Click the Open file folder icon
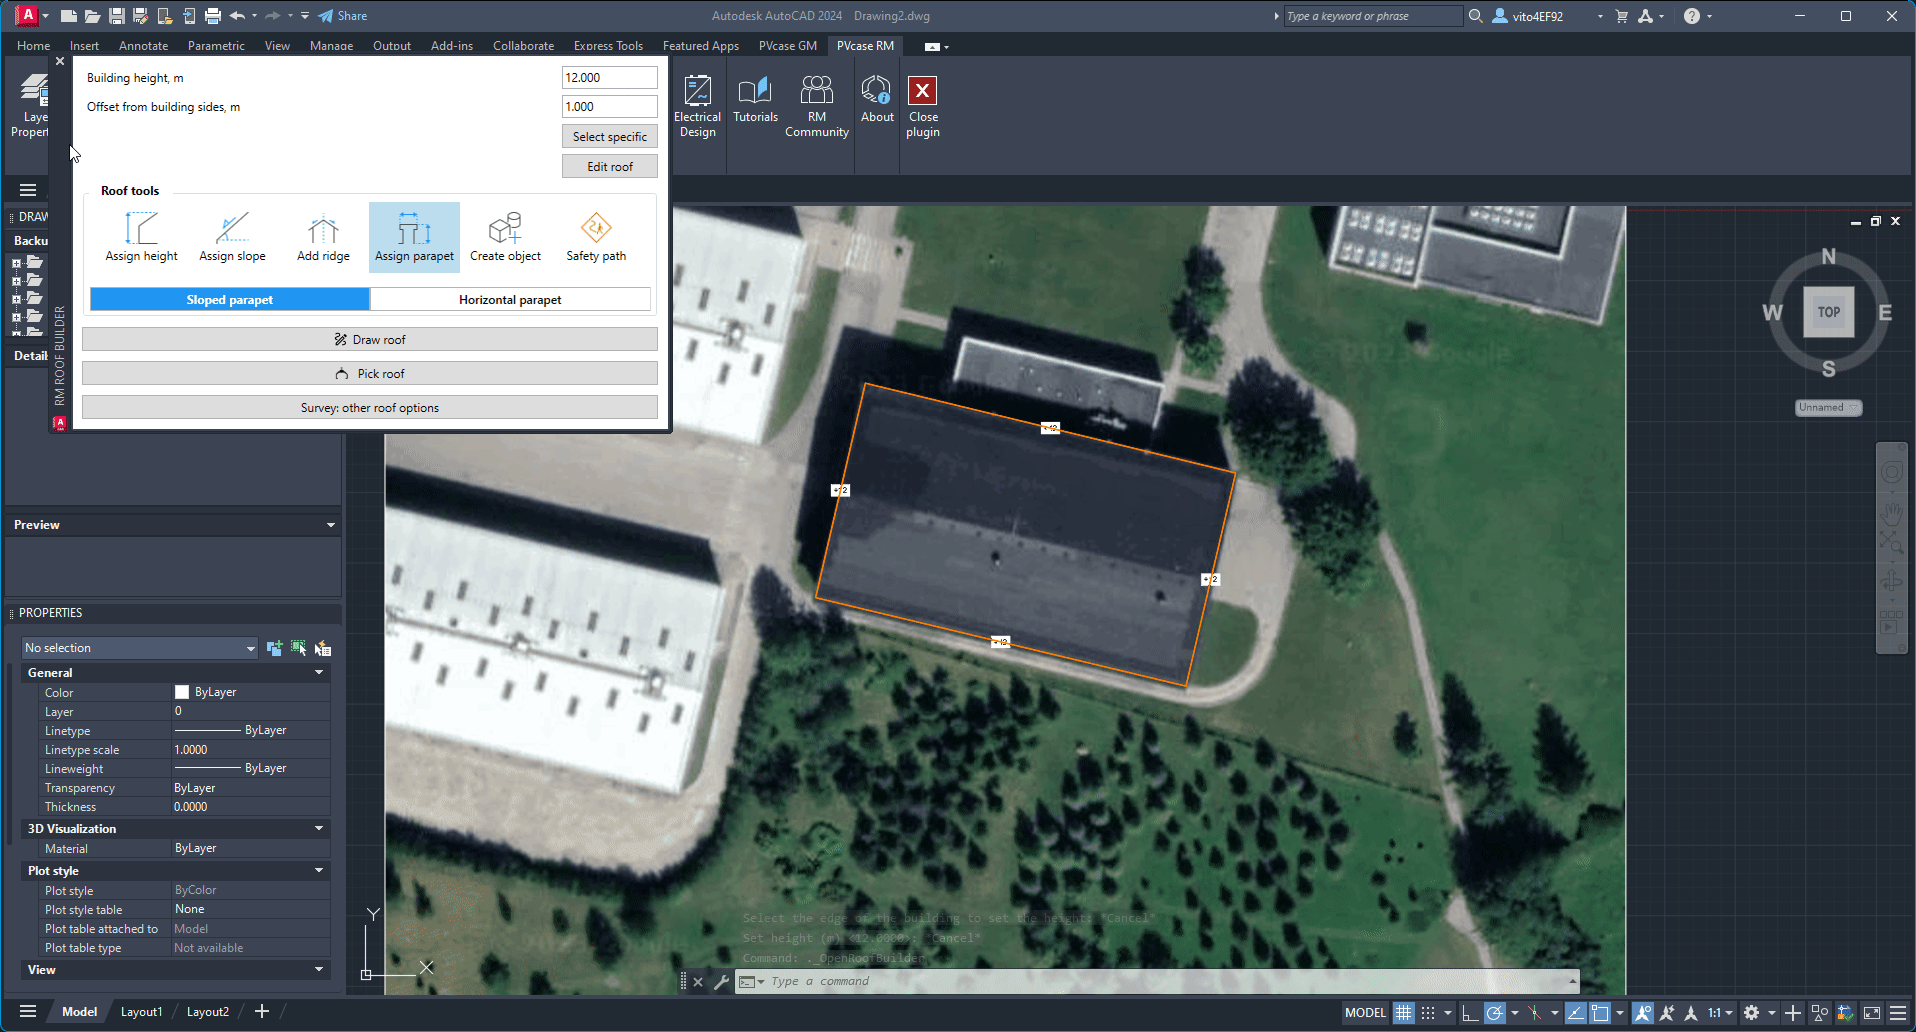This screenshot has height=1032, width=1916. 92,16
